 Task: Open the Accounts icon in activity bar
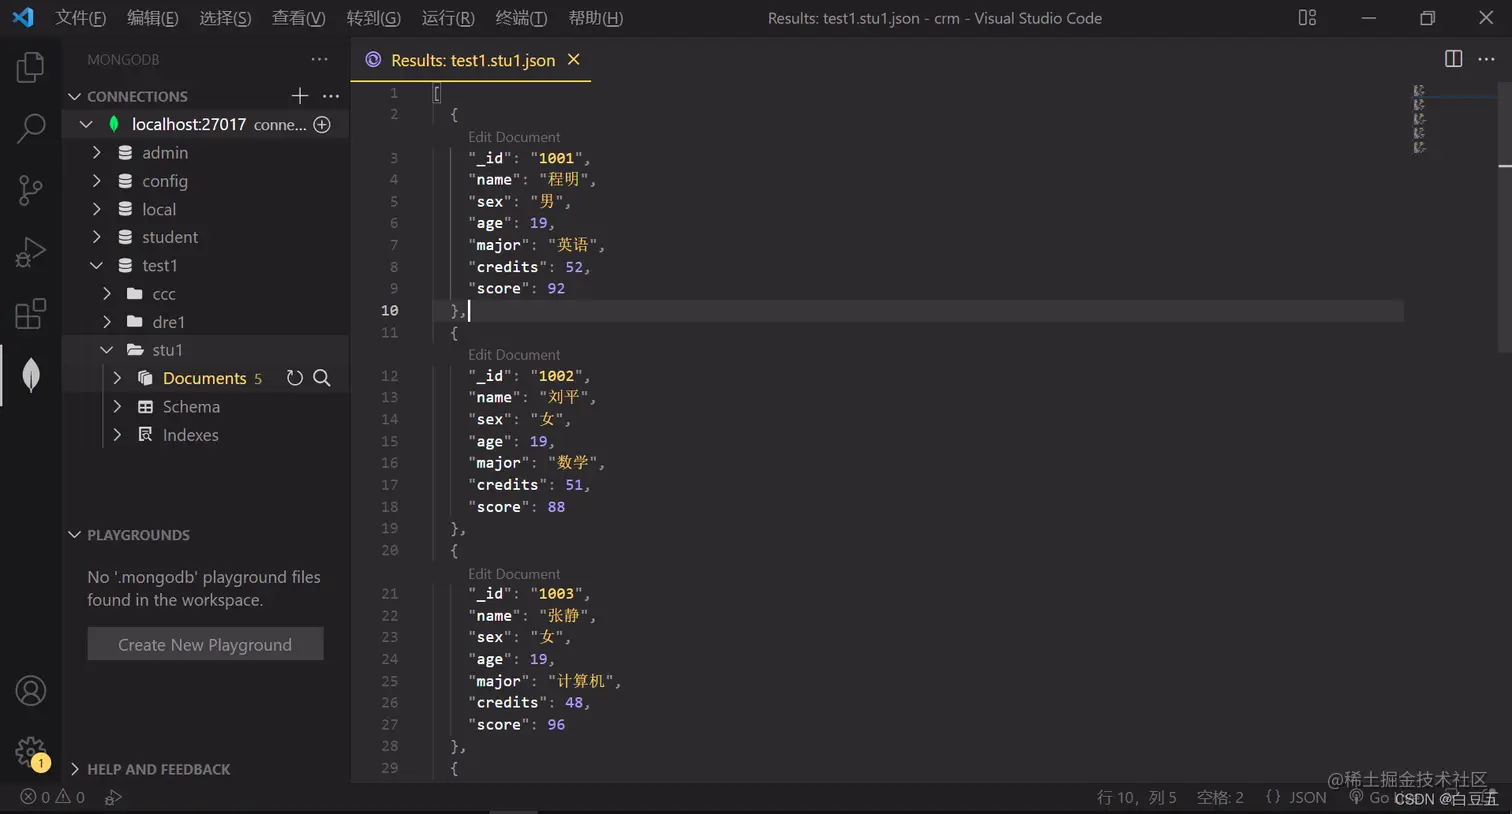(x=31, y=691)
